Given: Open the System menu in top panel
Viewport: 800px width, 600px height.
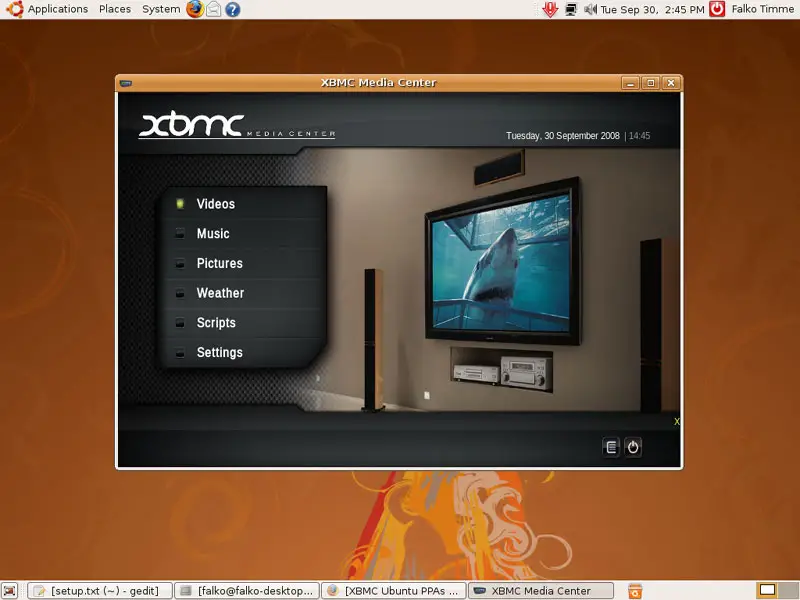Looking at the screenshot, I should point(161,9).
